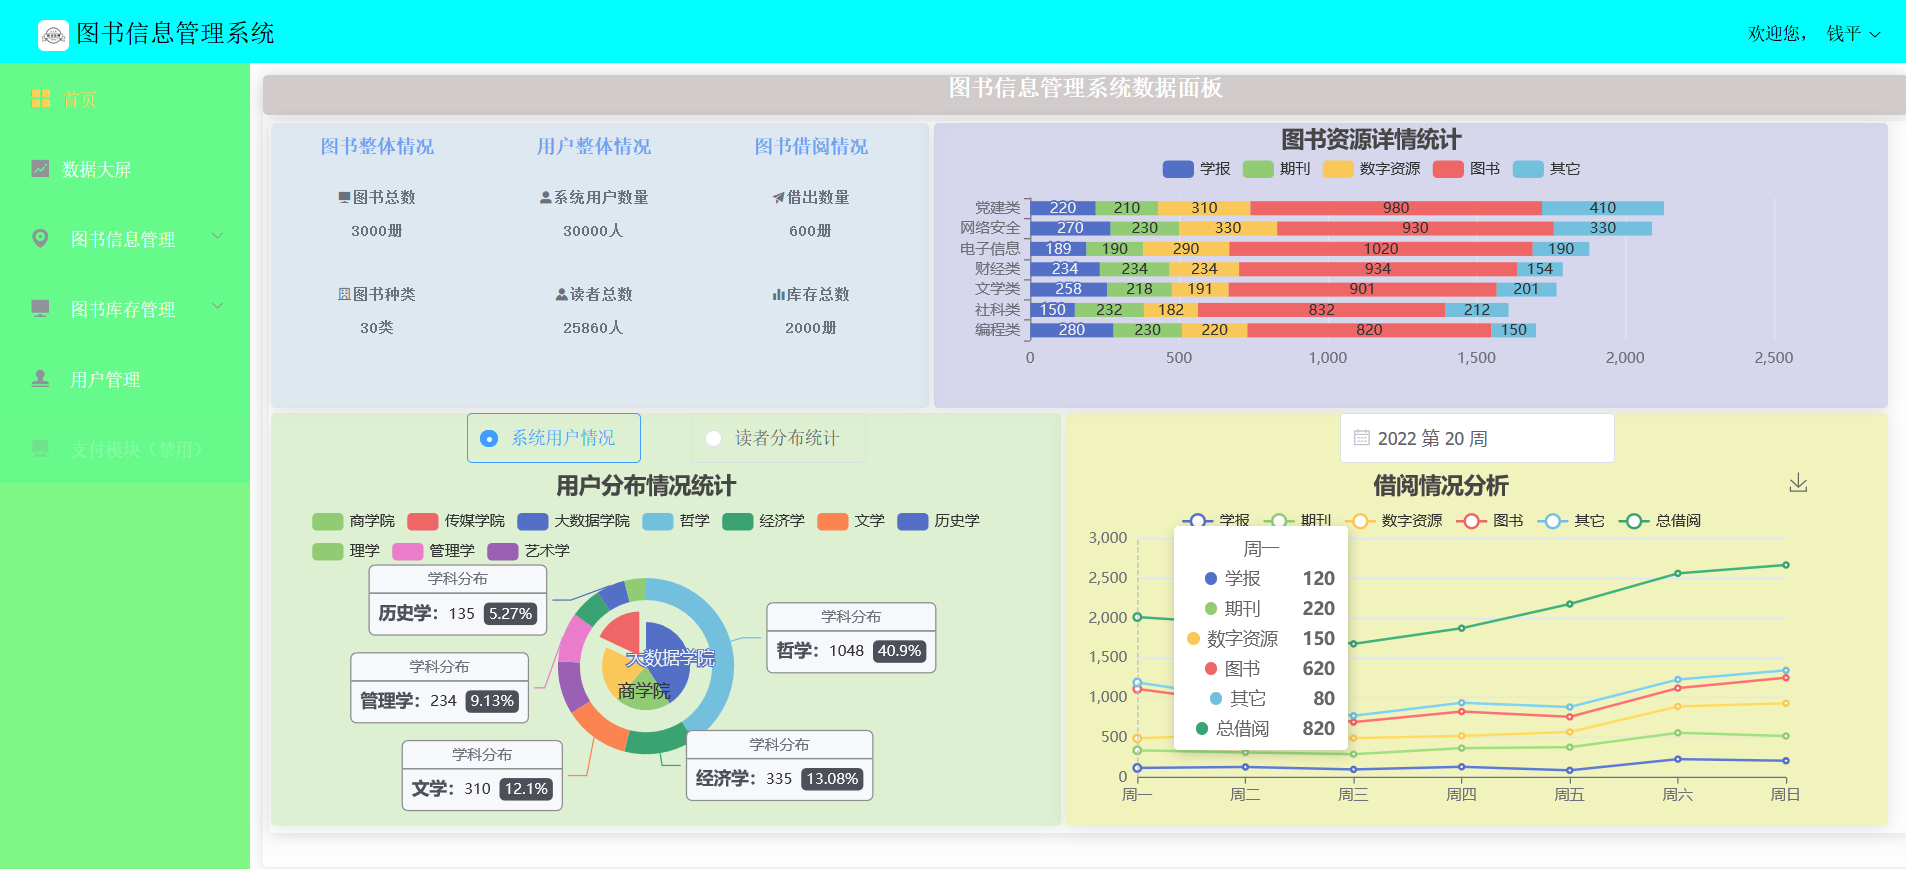Click the 经济学 legend color swatch
Viewport: 1906px width, 869px height.
pos(738,521)
